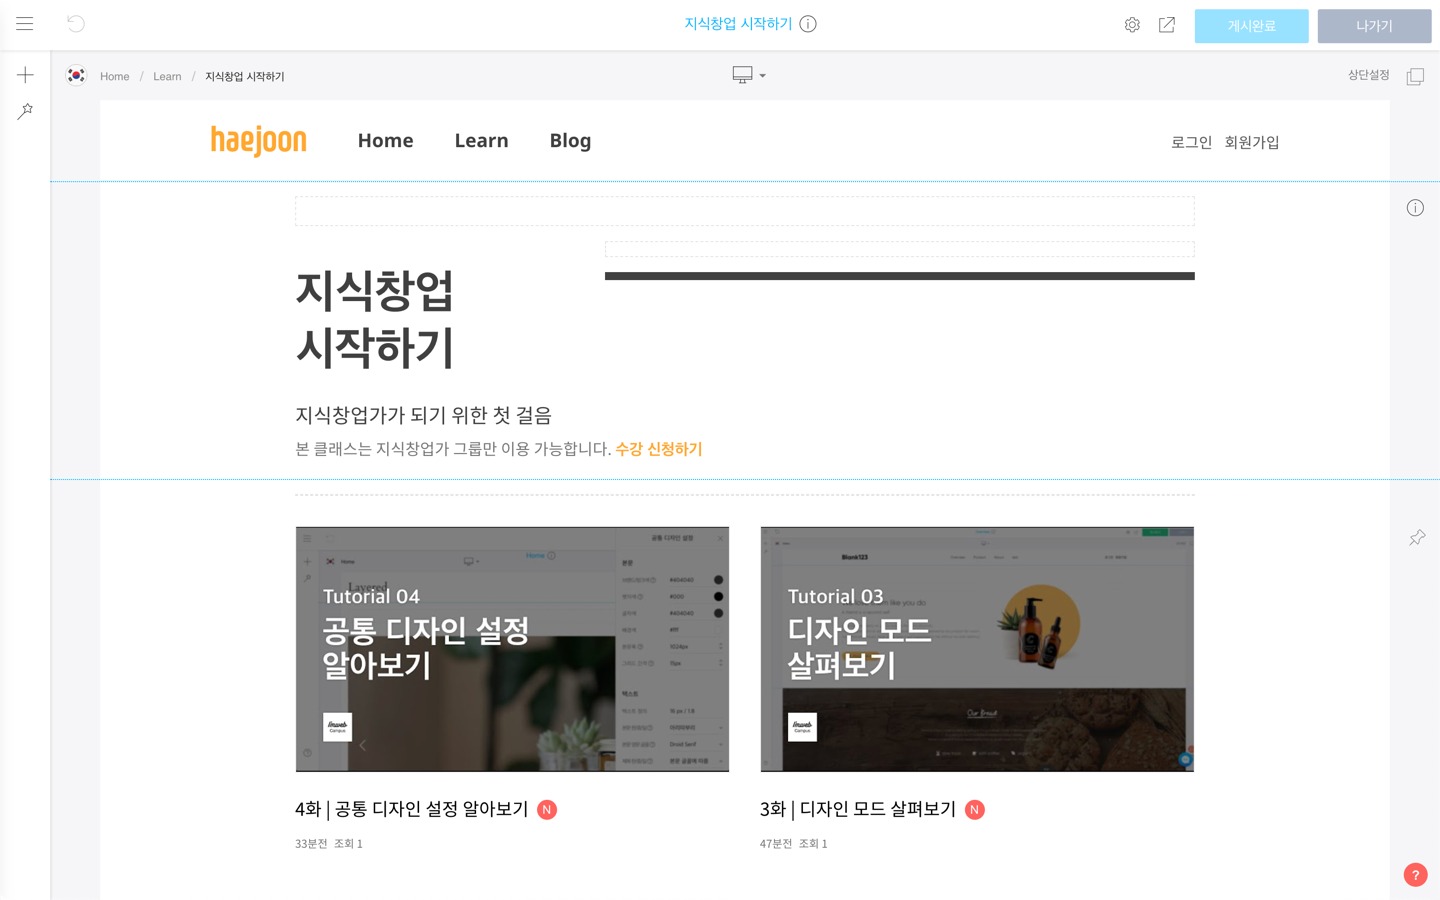Click info icon beside 지식창업 시작하기 title
Screen dimensions: 1440x900
point(808,24)
